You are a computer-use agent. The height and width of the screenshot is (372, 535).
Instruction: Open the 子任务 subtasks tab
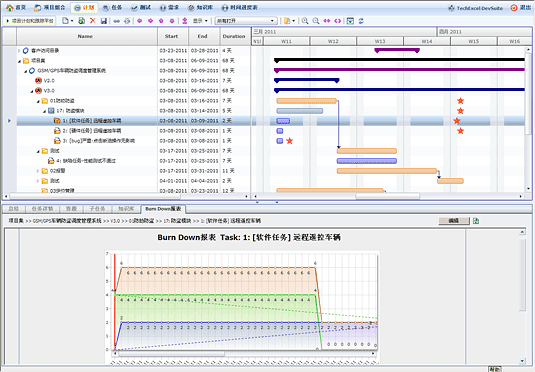tap(97, 209)
